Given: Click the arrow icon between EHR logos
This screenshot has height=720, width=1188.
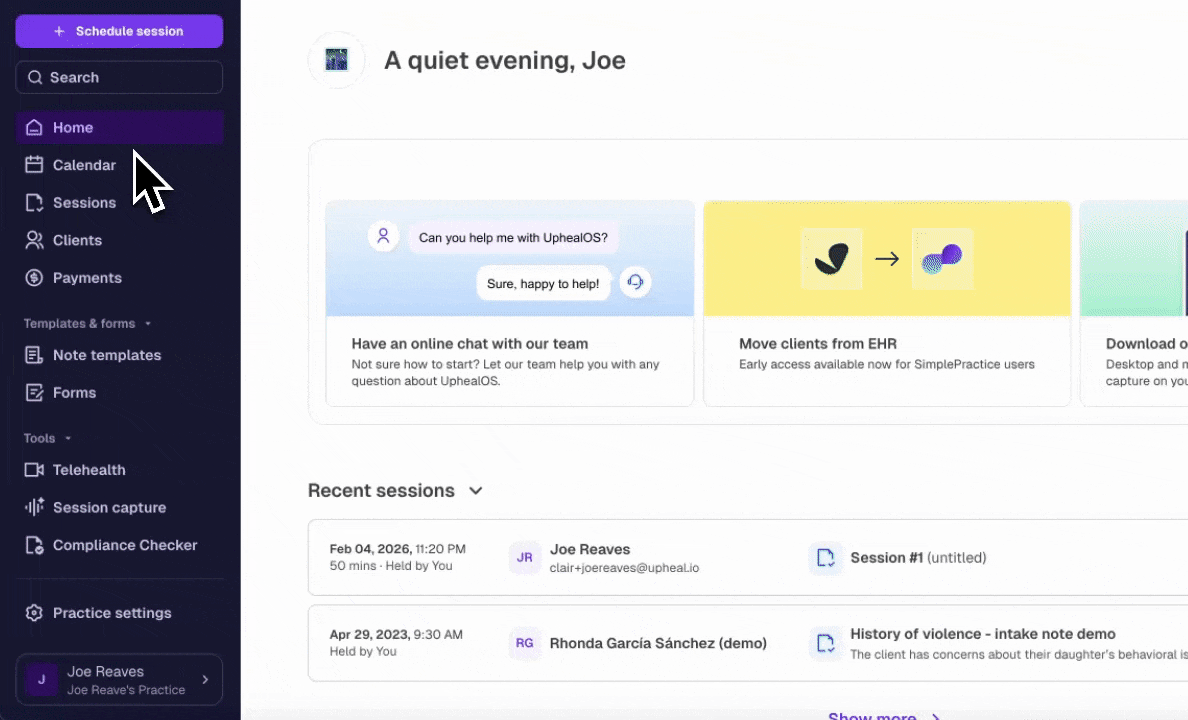Looking at the screenshot, I should [x=887, y=258].
